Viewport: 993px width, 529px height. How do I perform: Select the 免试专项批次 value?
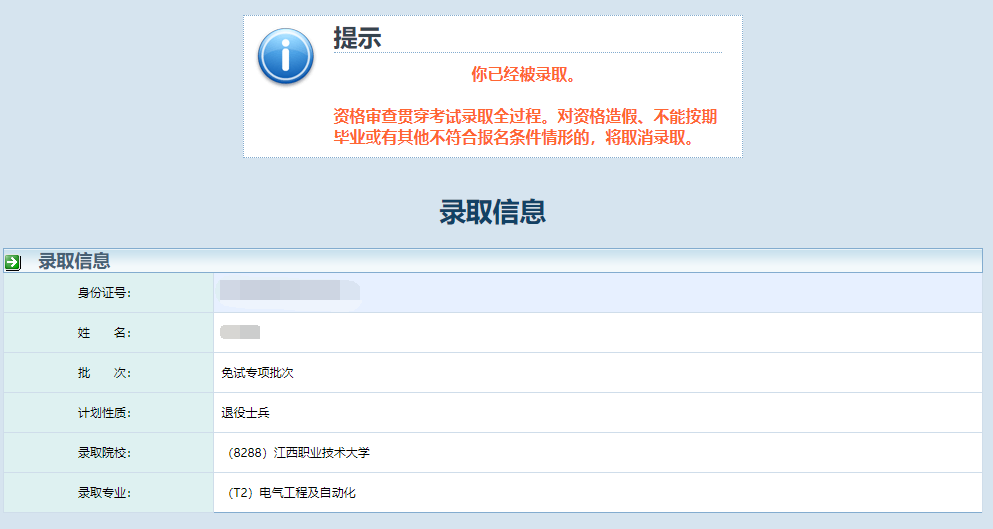(x=257, y=373)
